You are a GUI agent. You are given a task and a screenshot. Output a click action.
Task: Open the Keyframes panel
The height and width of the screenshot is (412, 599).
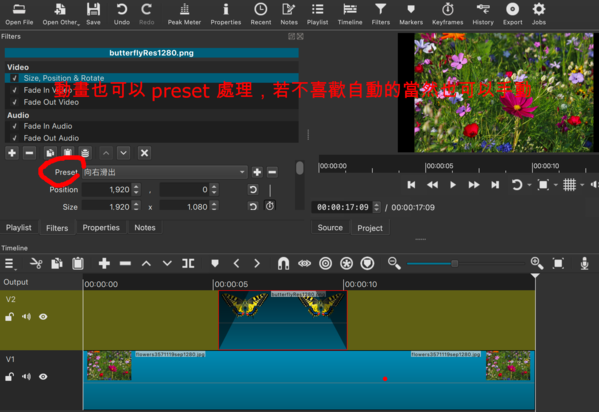click(447, 14)
